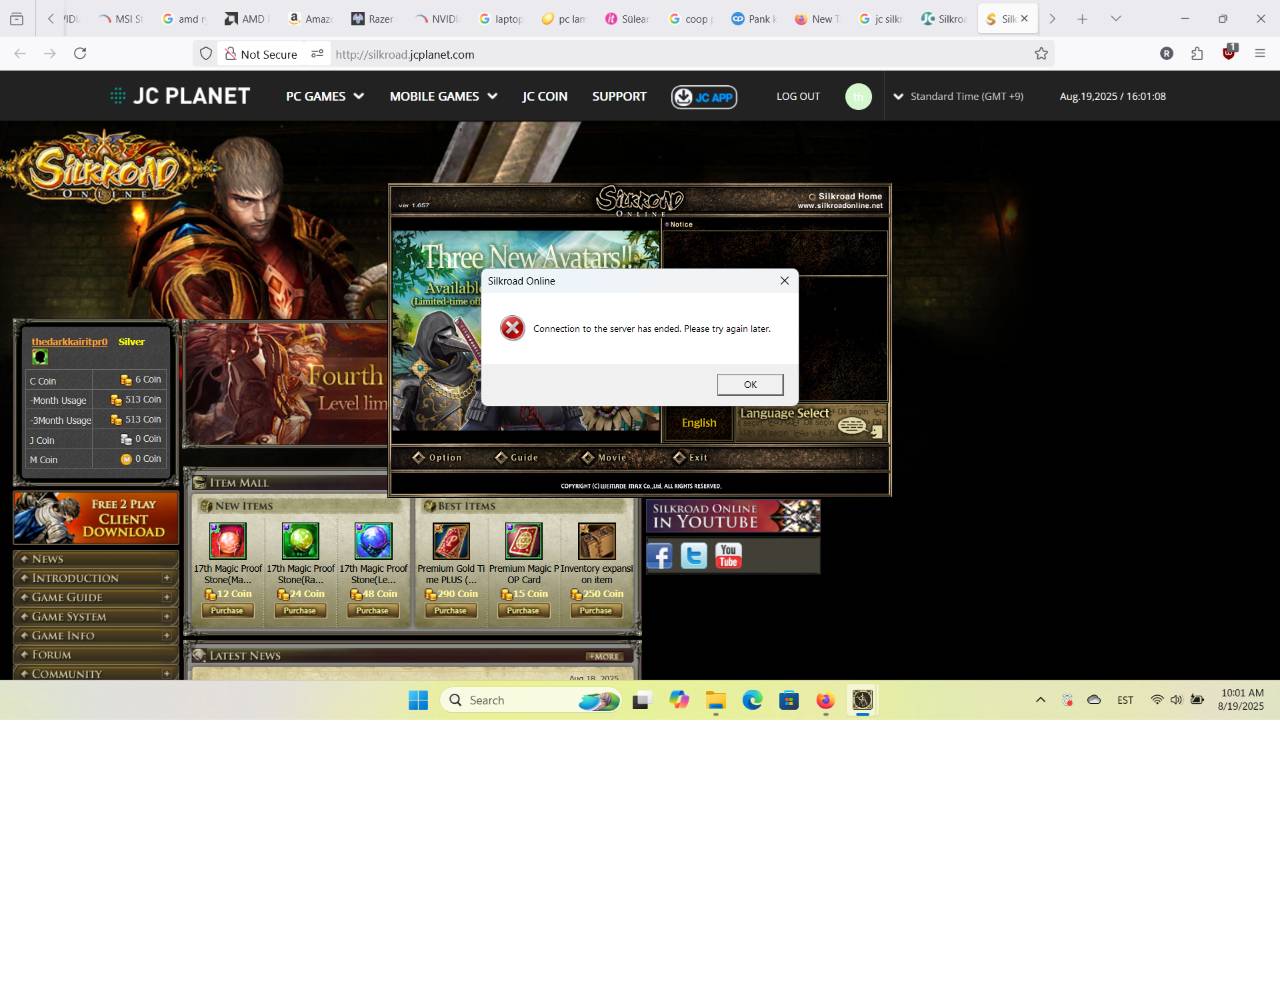Show more latest news with +MORE
Viewport: 1280px width, 983px height.
604,657
